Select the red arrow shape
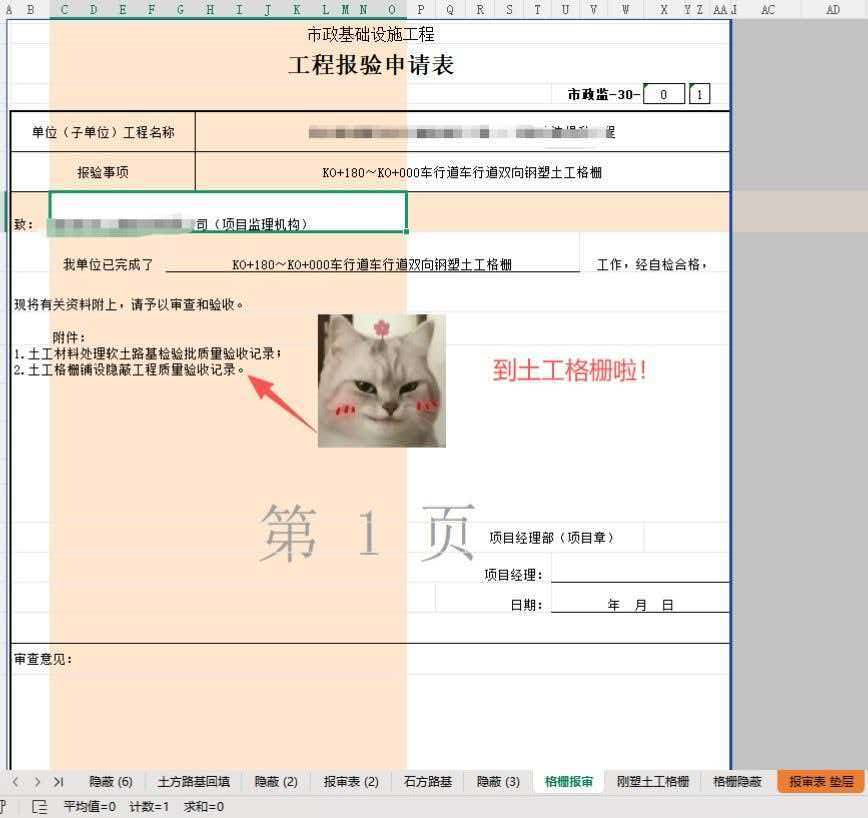This screenshot has width=868, height=818. tap(281, 402)
